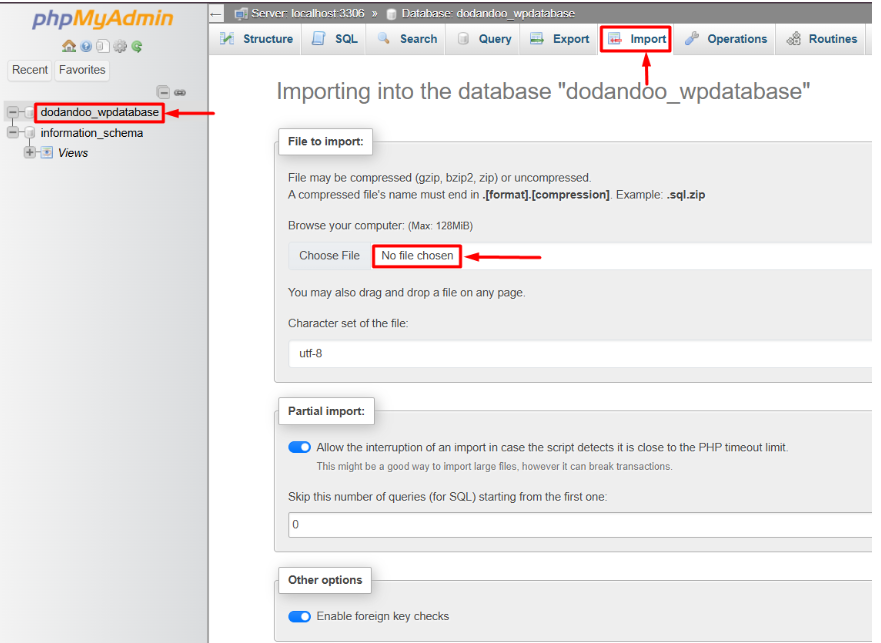
Task: Click the Views icon in tree
Action: click(47, 153)
